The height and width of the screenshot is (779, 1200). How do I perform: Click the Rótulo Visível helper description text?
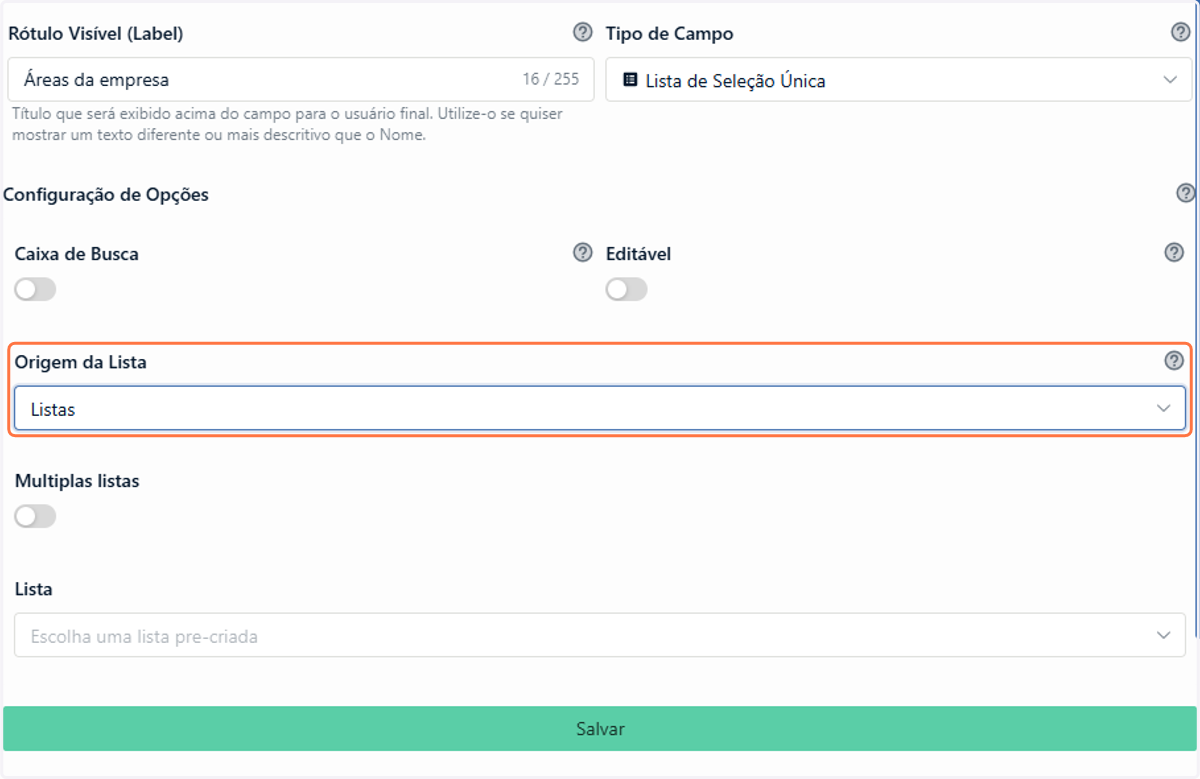(x=287, y=125)
